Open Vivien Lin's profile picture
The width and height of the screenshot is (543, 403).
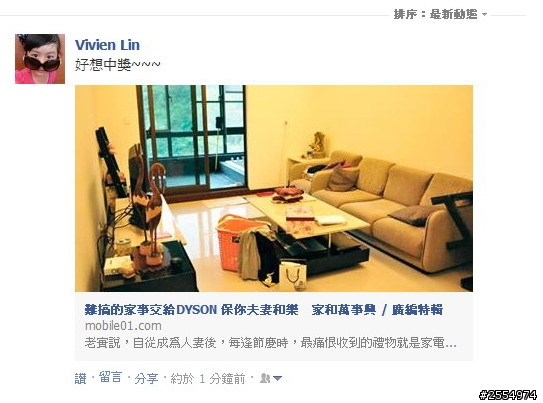pyautogui.click(x=40, y=59)
